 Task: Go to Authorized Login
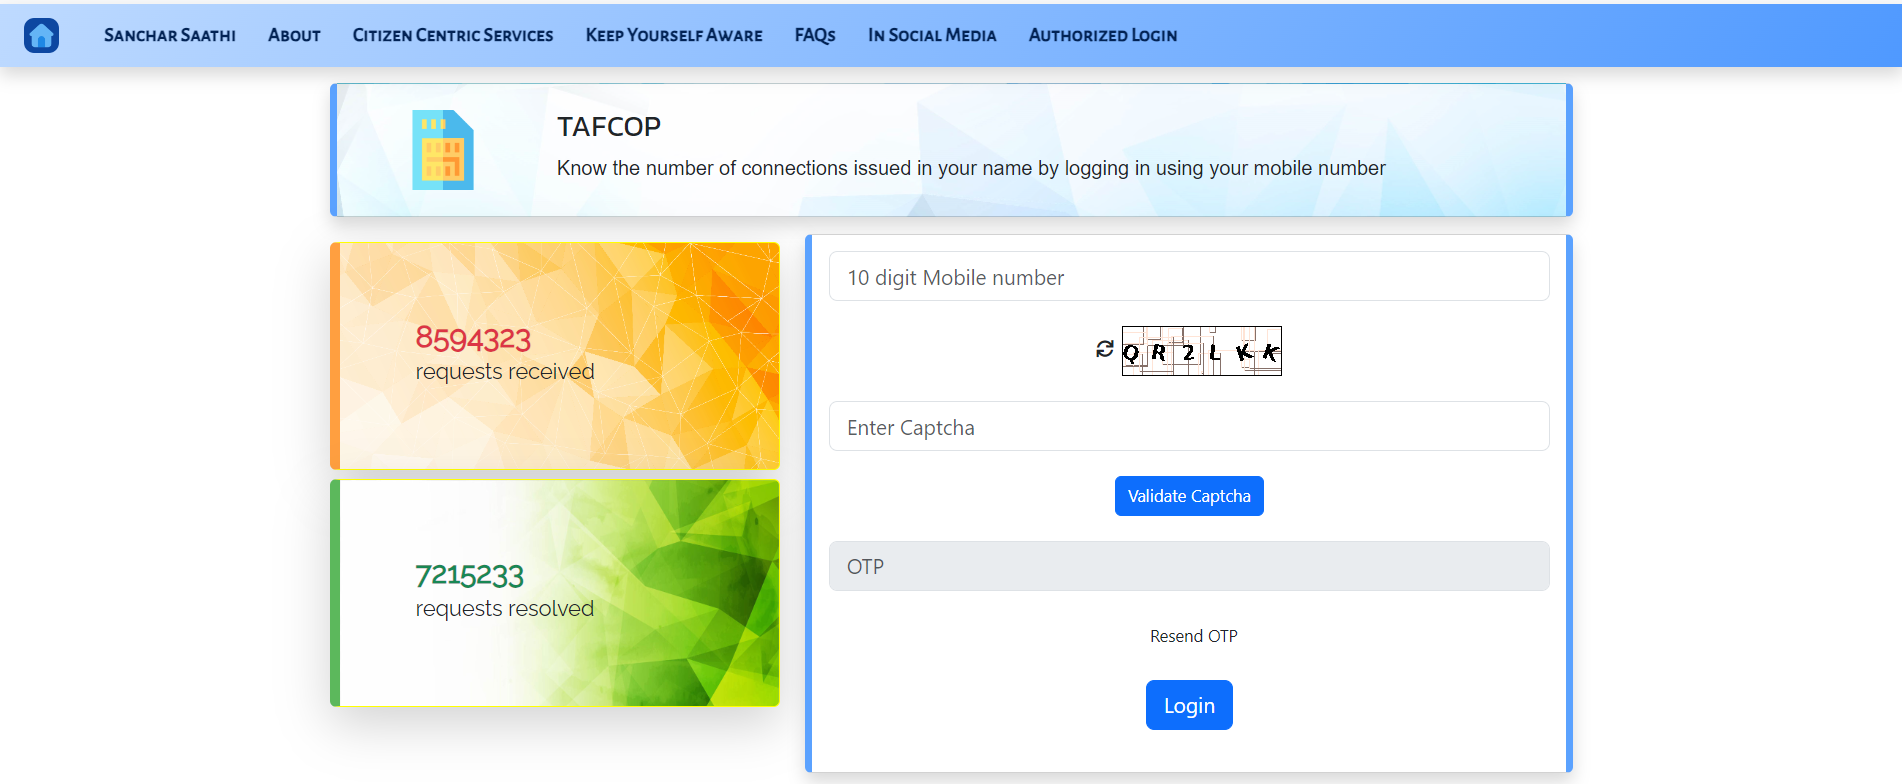[x=1102, y=35]
